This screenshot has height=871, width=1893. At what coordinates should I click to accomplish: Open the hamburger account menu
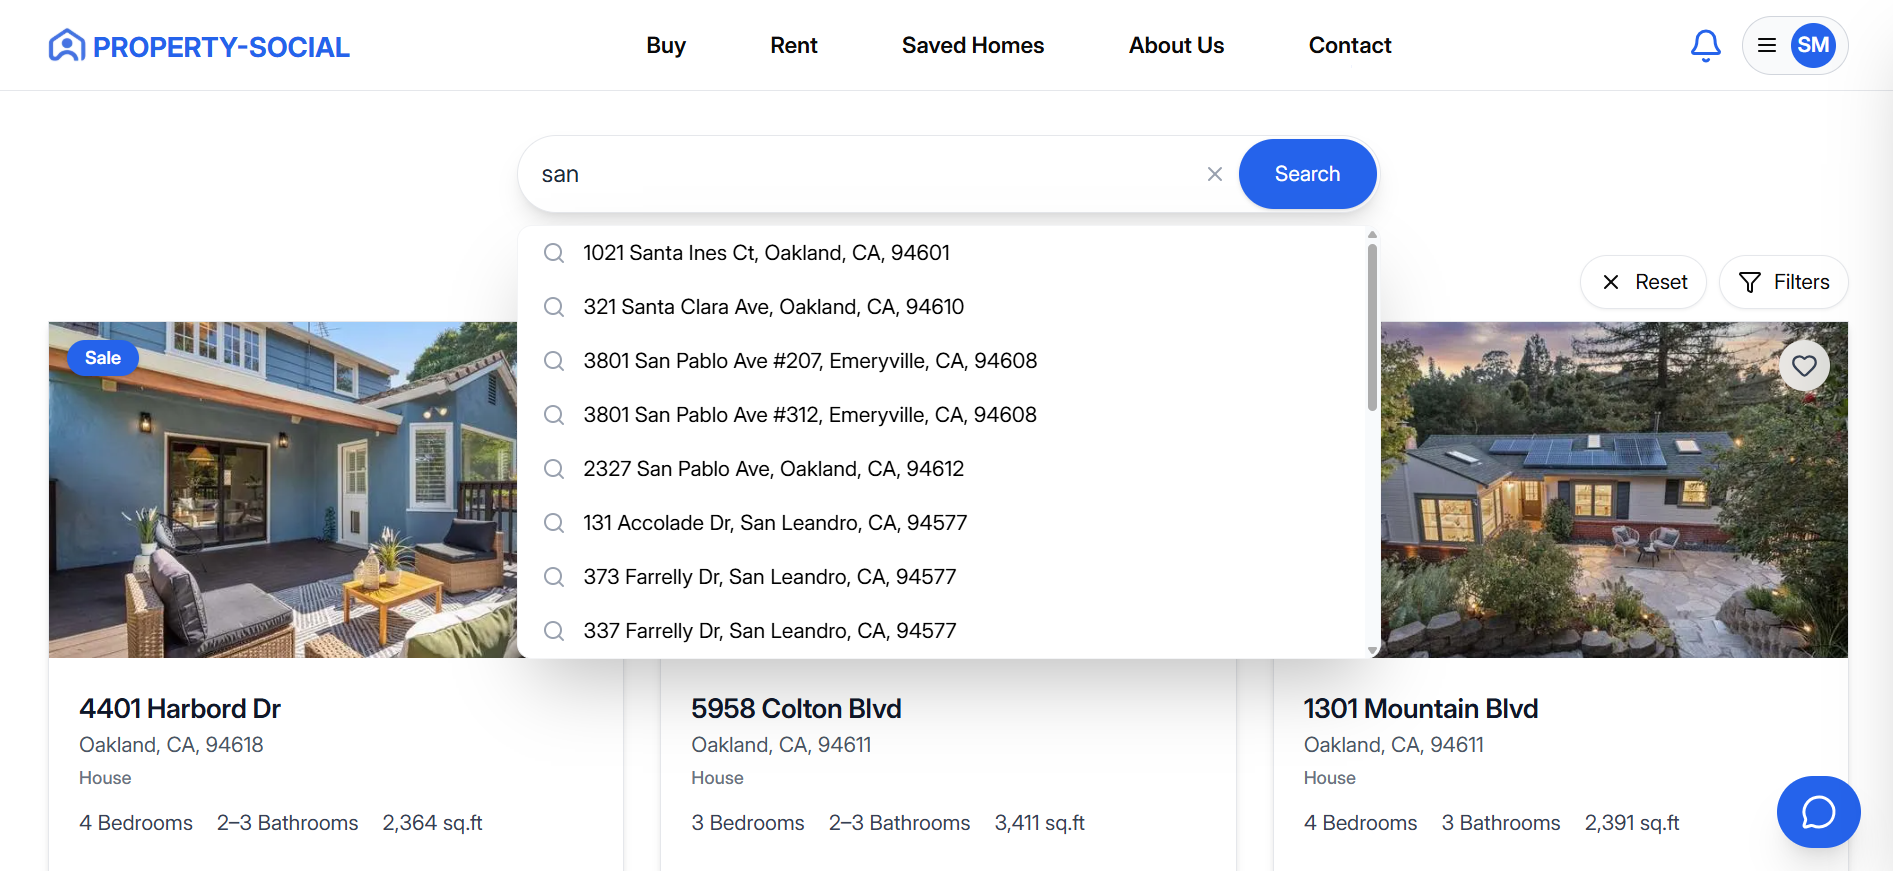coord(1767,46)
